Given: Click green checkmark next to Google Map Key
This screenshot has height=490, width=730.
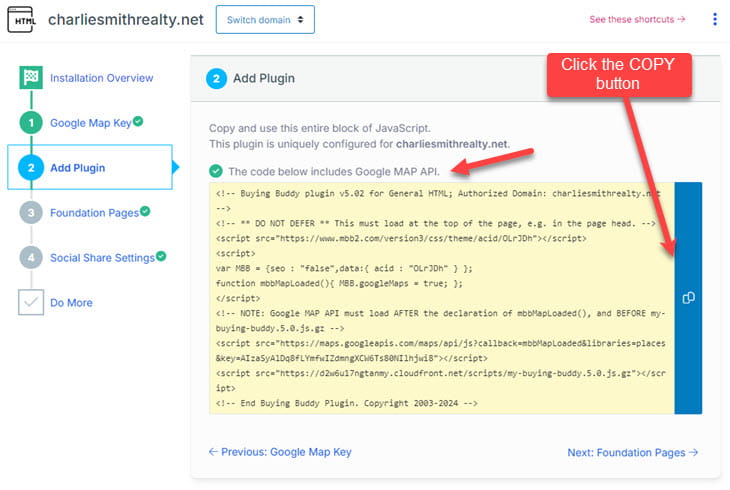Looking at the screenshot, I should tap(138, 121).
